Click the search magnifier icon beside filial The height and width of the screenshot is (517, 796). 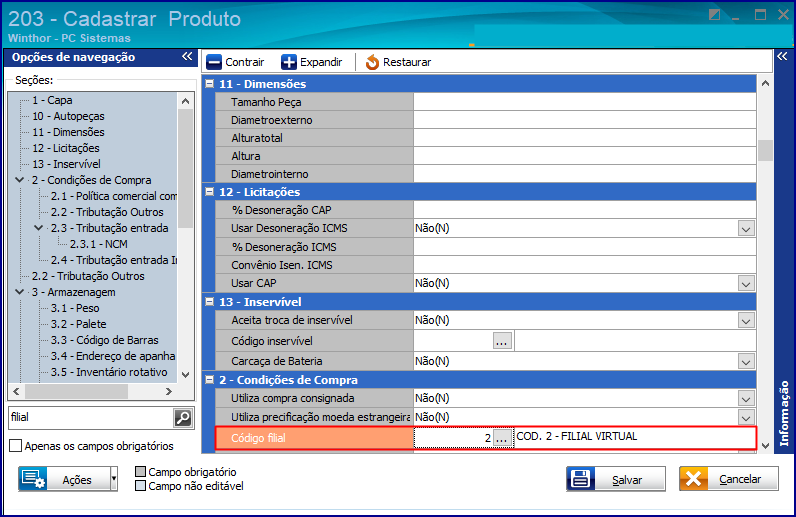click(x=183, y=417)
